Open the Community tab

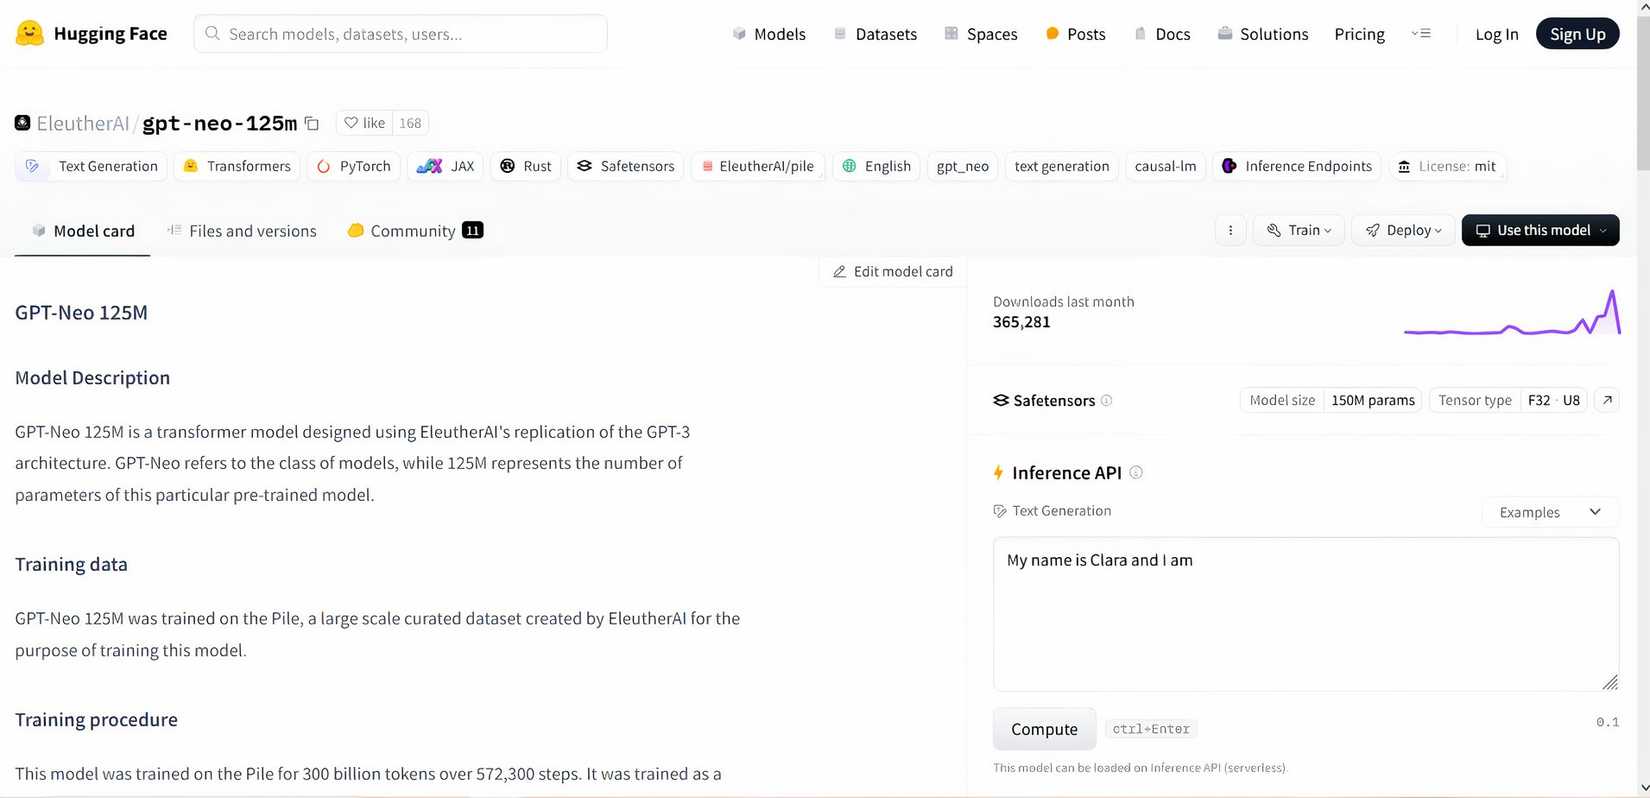[415, 231]
